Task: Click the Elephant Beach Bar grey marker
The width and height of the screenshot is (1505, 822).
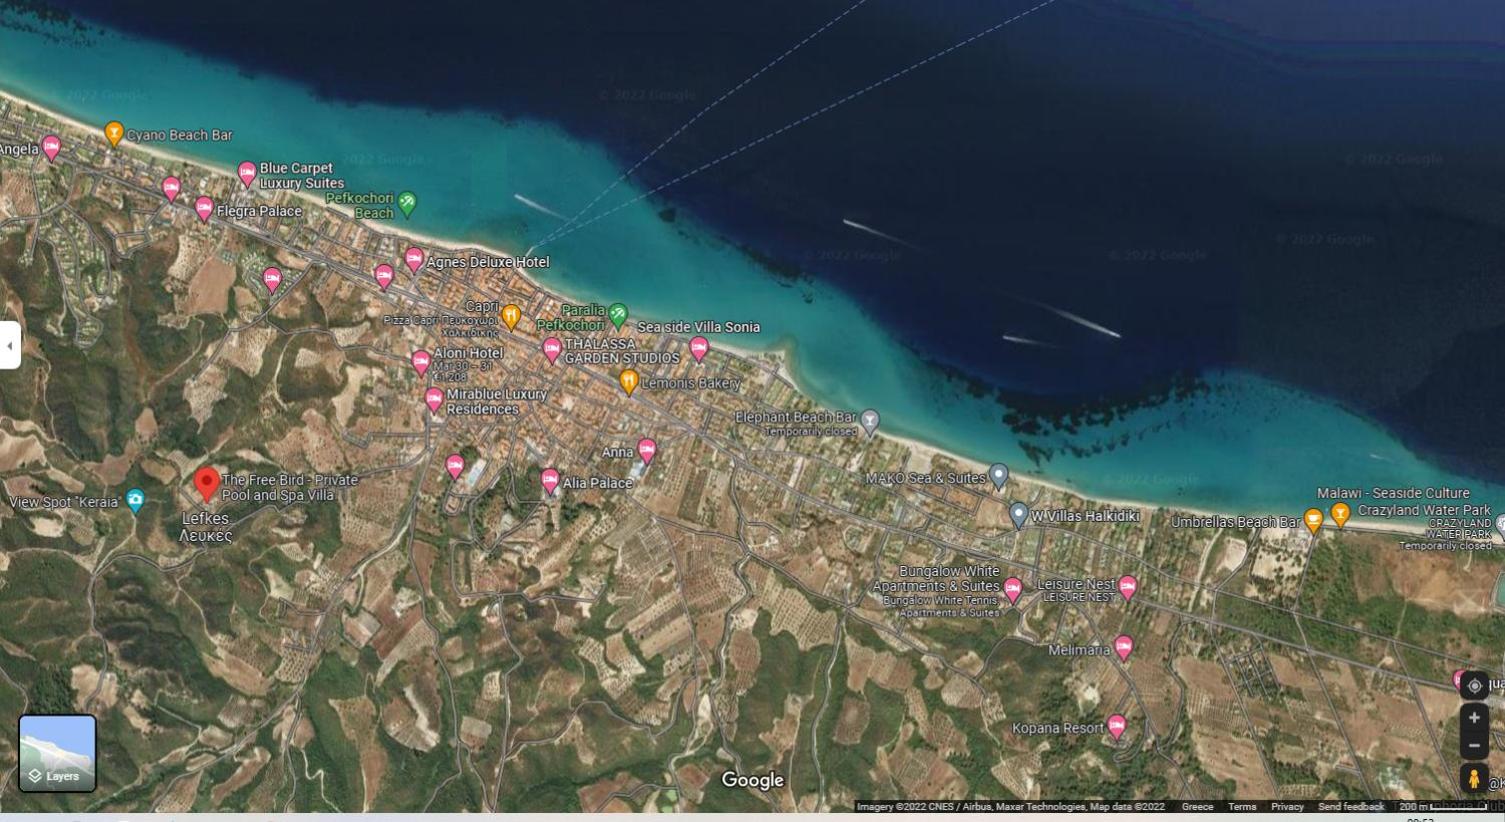Action: 870,422
